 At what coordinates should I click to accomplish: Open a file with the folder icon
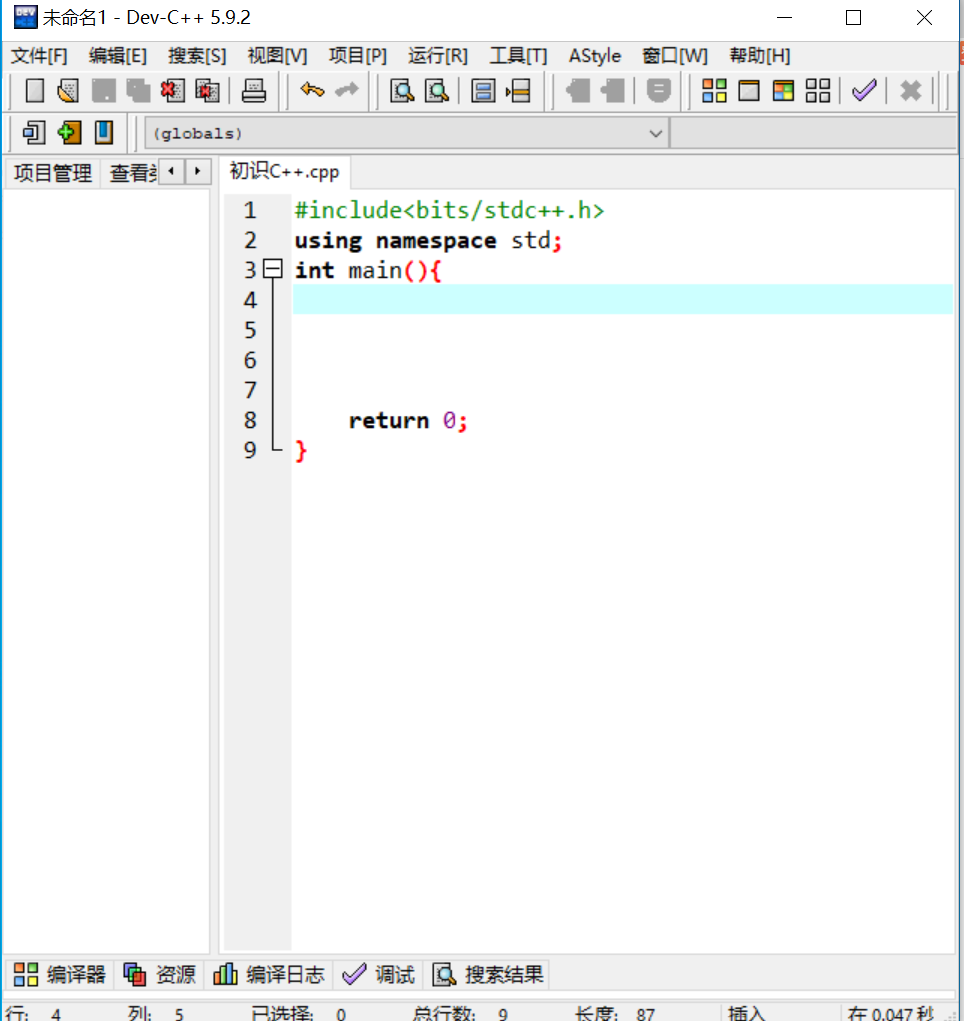coord(68,91)
